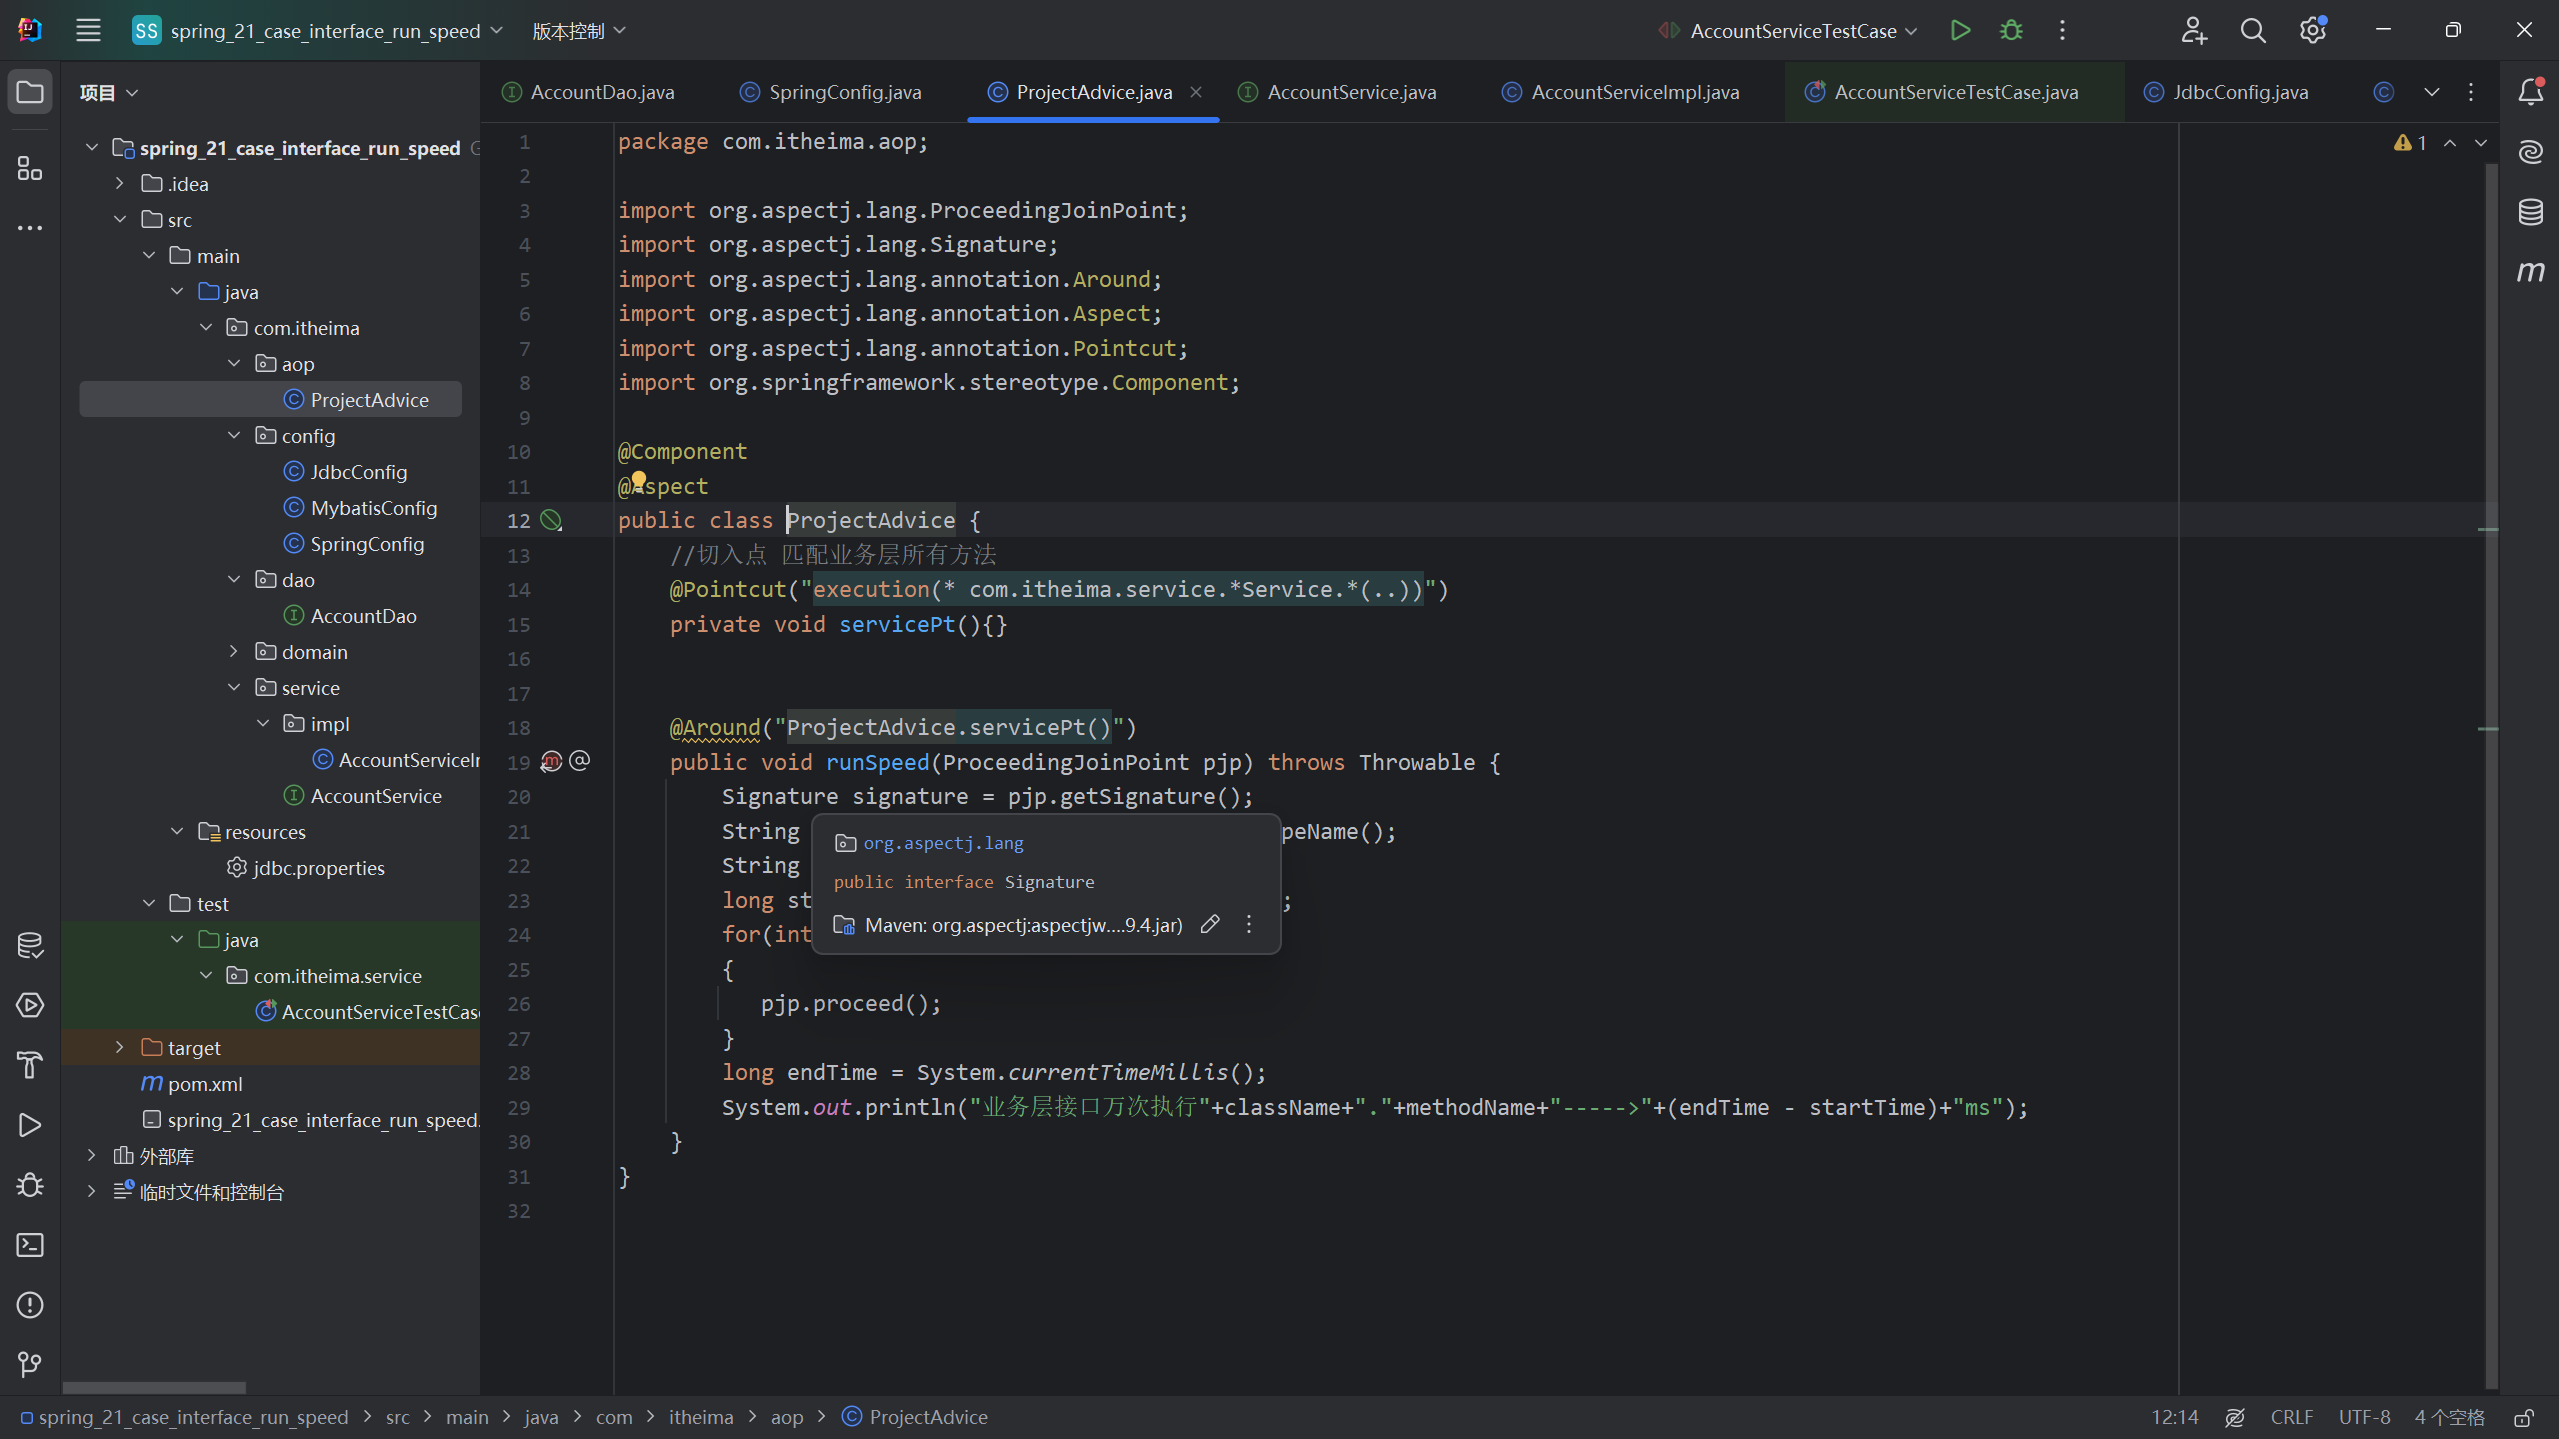Open the AI Assistant spiral icon

[2531, 152]
